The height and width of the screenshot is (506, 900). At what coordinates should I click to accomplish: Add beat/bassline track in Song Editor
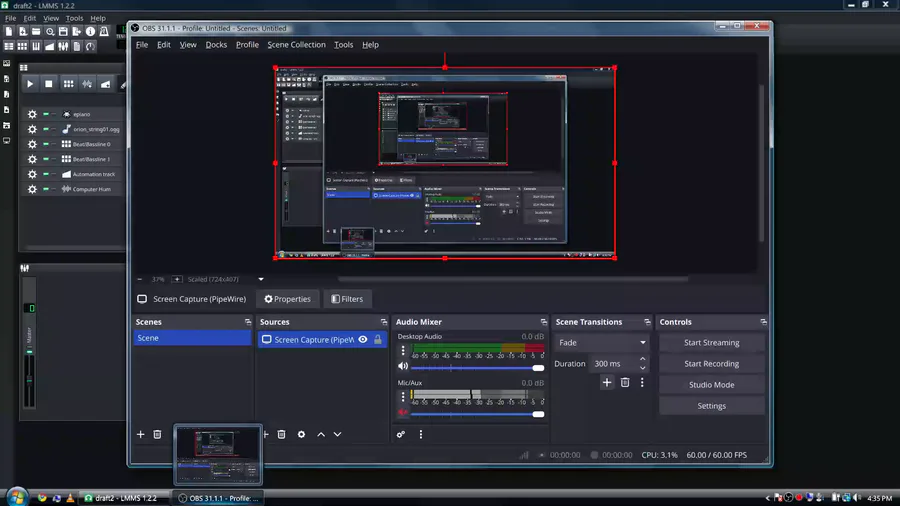pyautogui.click(x=68, y=84)
